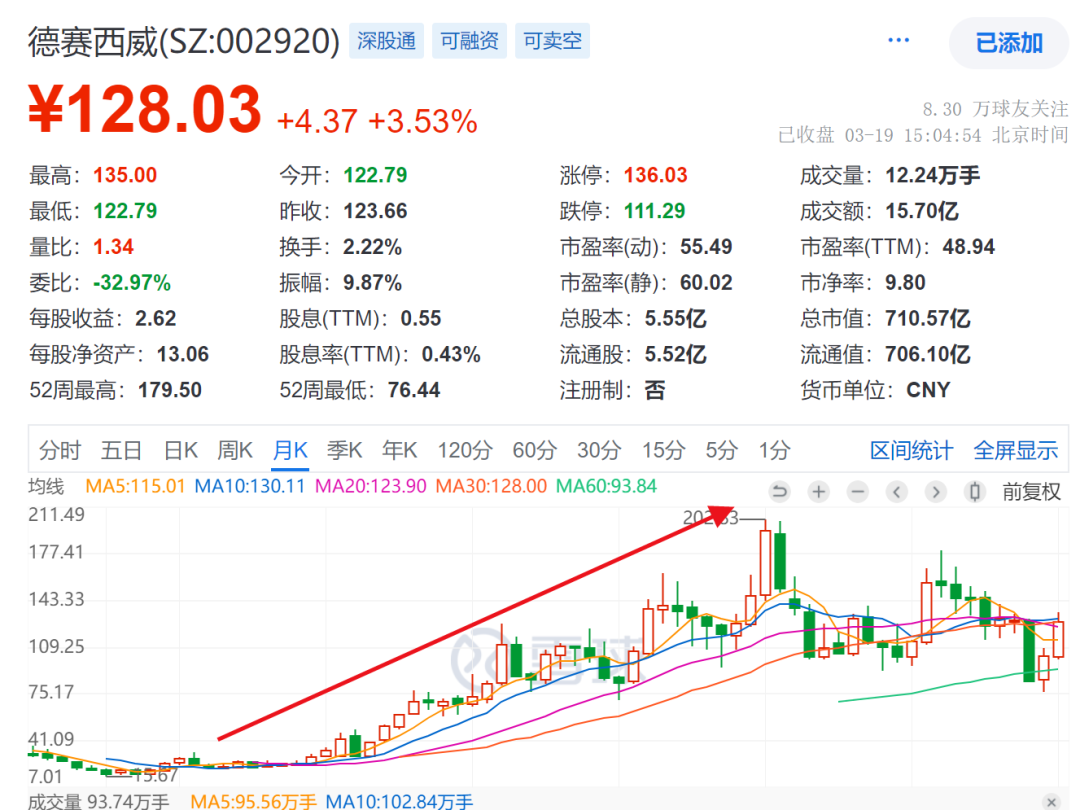
Task: Pan the chart earlier using left chevron icon
Action: click(897, 492)
